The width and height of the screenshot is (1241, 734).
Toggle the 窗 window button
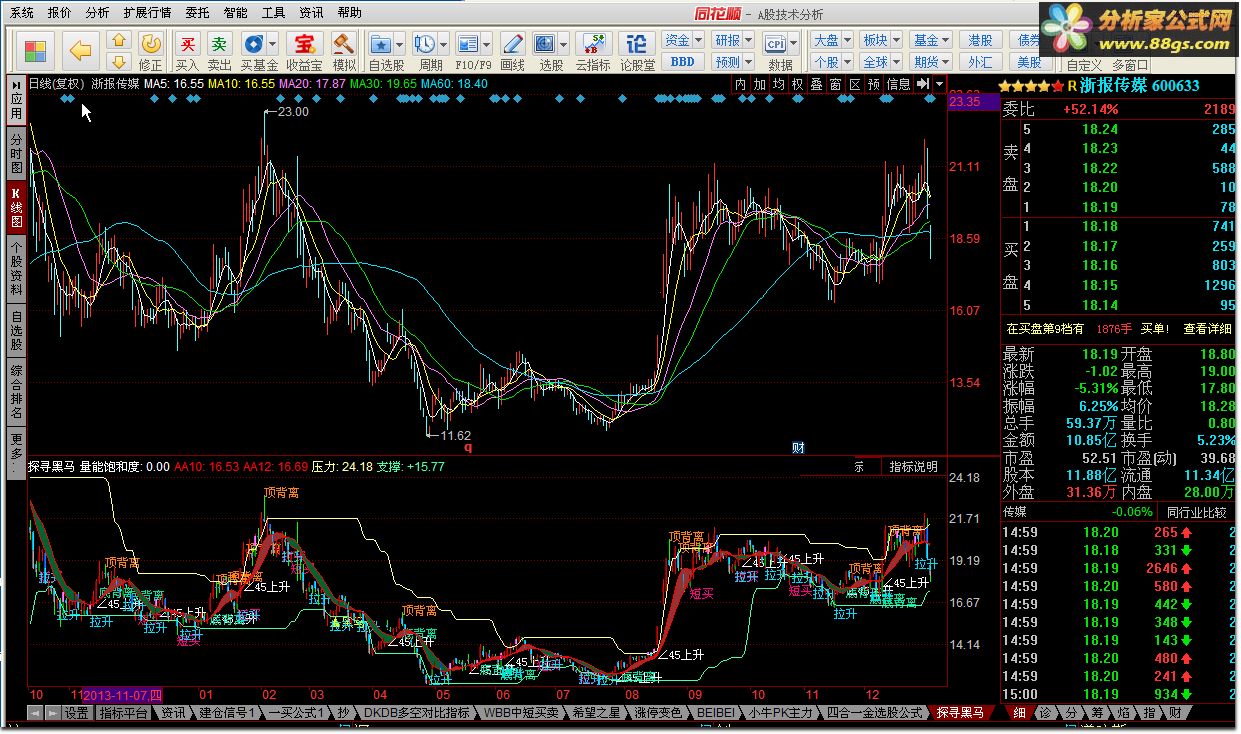pyautogui.click(x=835, y=84)
